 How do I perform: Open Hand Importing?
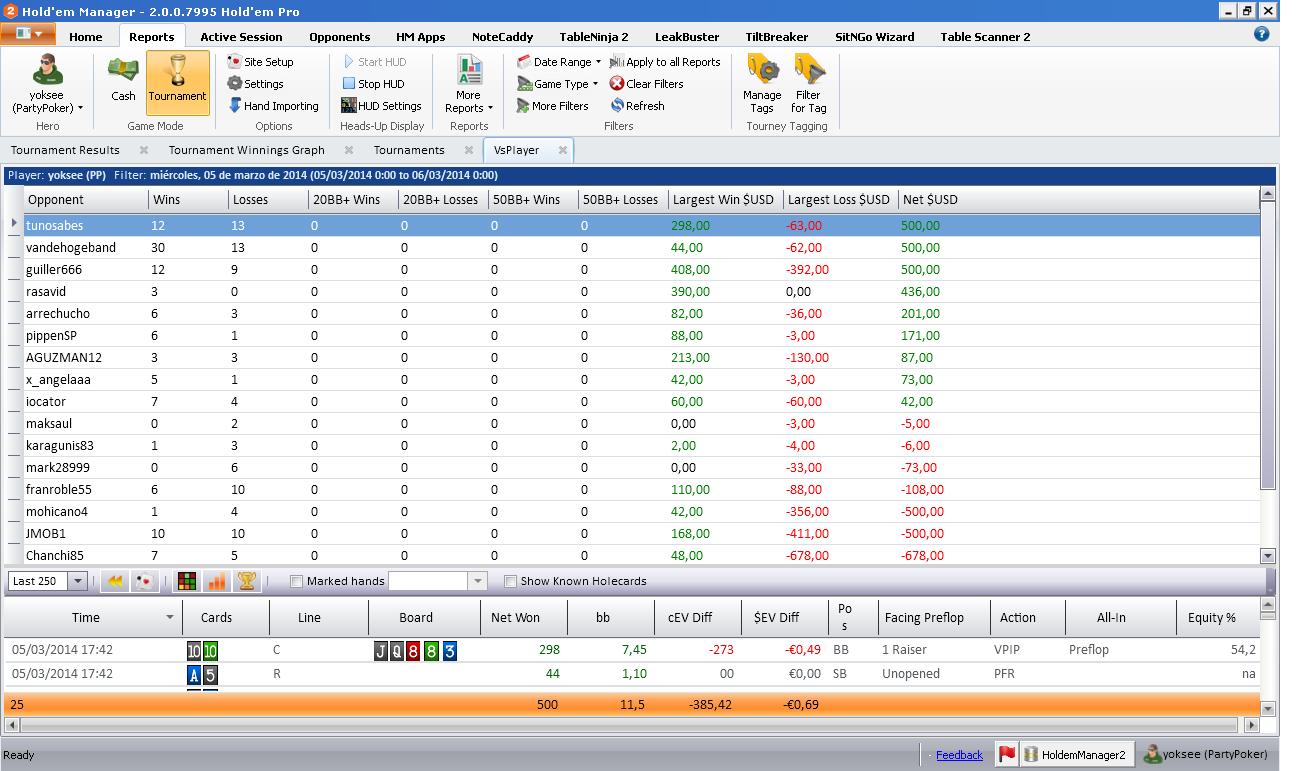click(x=272, y=106)
